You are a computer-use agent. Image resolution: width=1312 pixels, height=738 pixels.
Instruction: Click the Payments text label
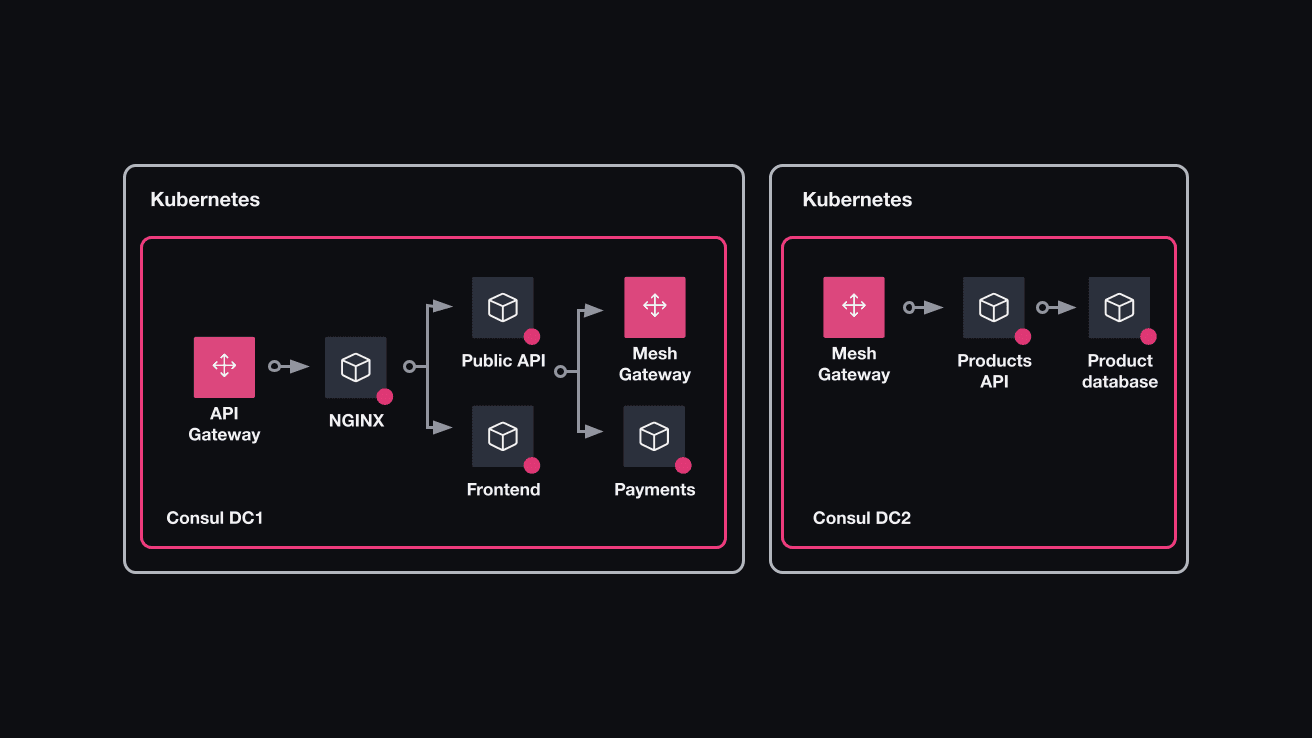(654, 490)
